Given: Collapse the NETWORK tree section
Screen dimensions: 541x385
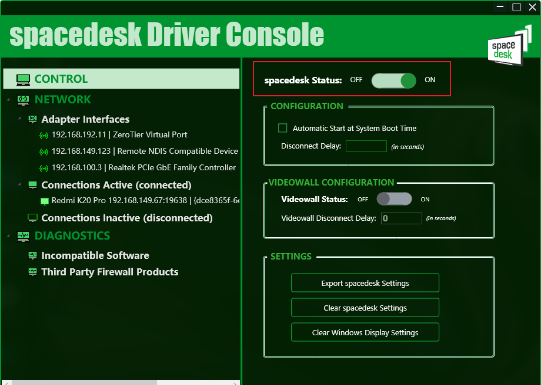Looking at the screenshot, I should pyautogui.click(x=9, y=100).
